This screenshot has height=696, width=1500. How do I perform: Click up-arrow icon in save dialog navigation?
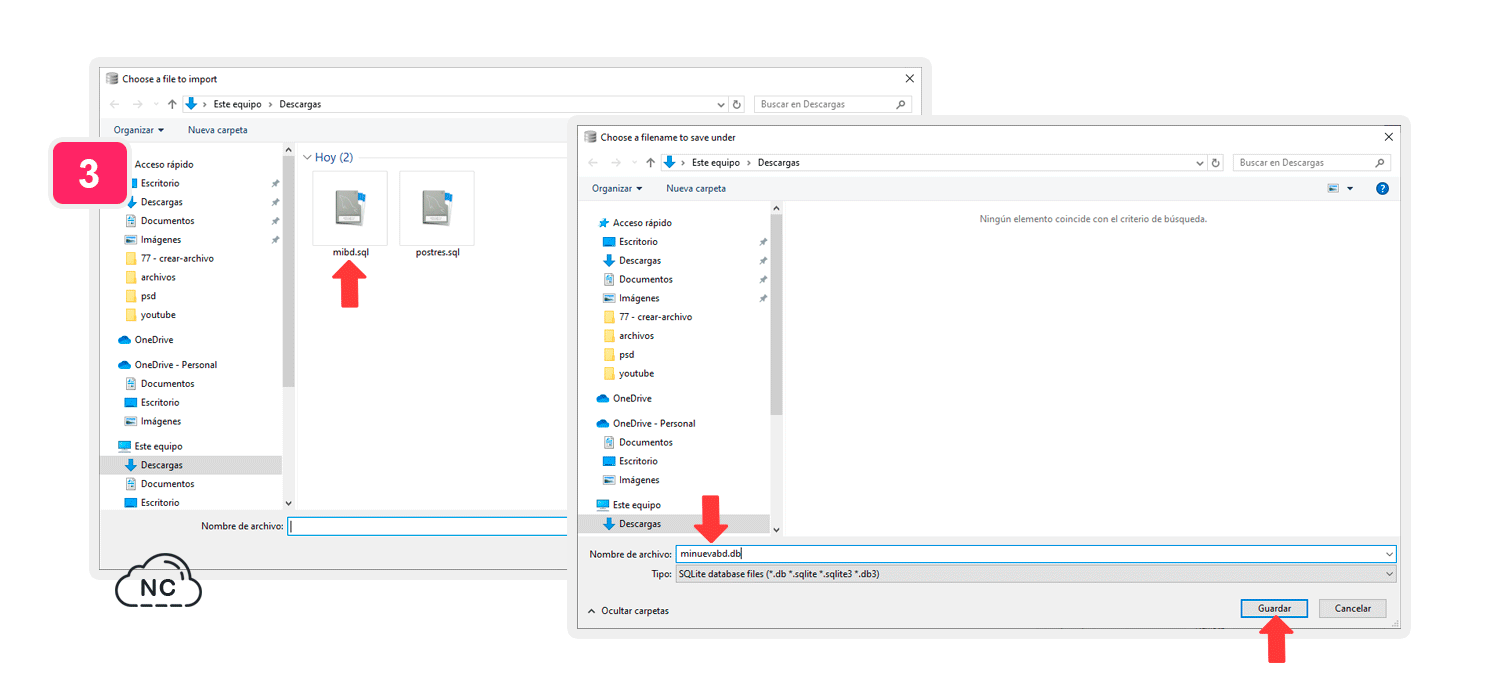tap(650, 163)
